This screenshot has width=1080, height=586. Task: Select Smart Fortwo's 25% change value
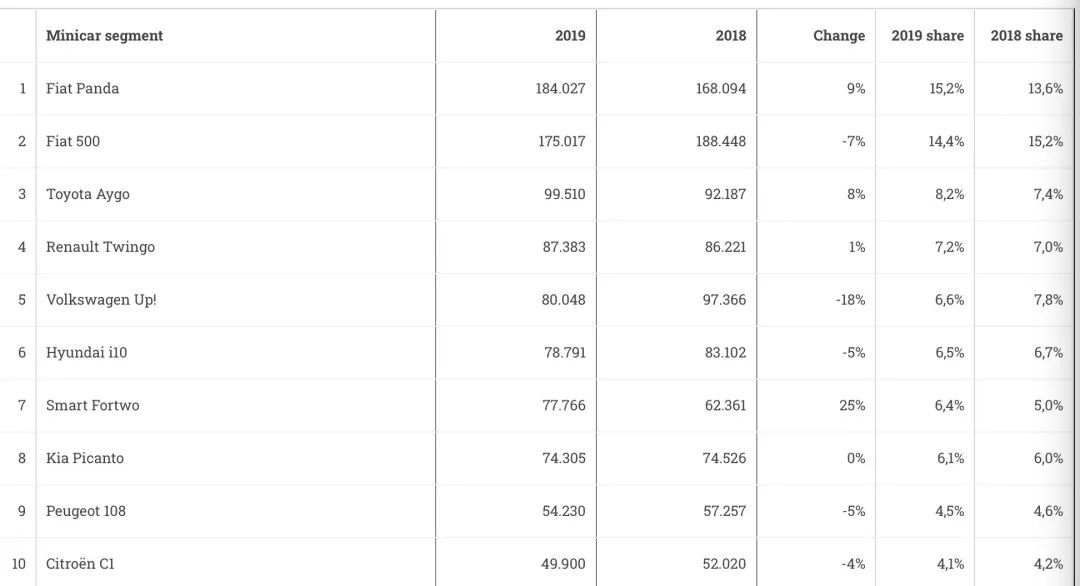point(855,406)
